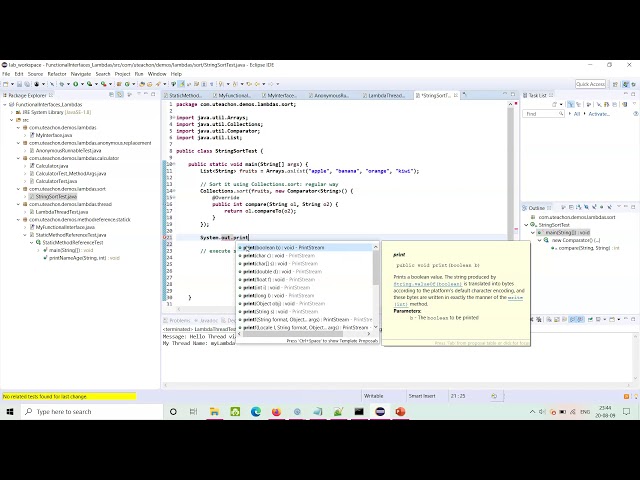Click Collapse All in Package Explorer
640x480 pixels.
coord(111,95)
